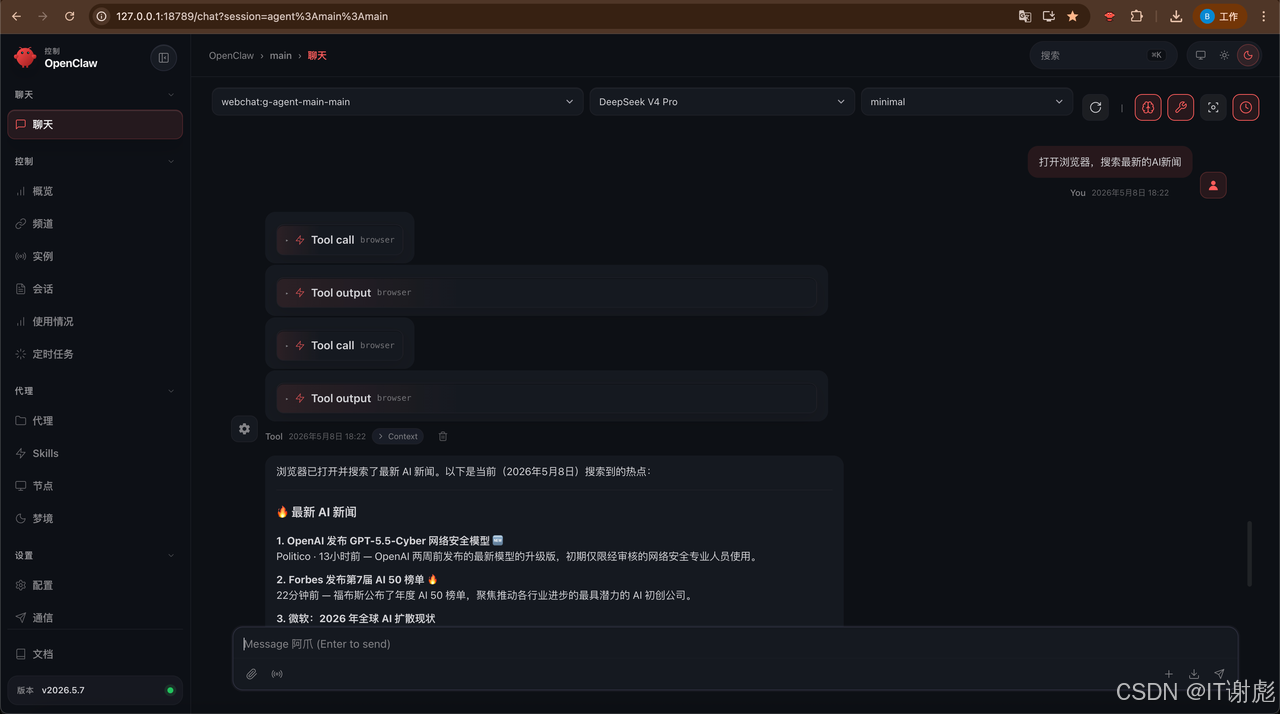Open the 会话 sidebar item
The height and width of the screenshot is (714, 1280).
coord(95,289)
